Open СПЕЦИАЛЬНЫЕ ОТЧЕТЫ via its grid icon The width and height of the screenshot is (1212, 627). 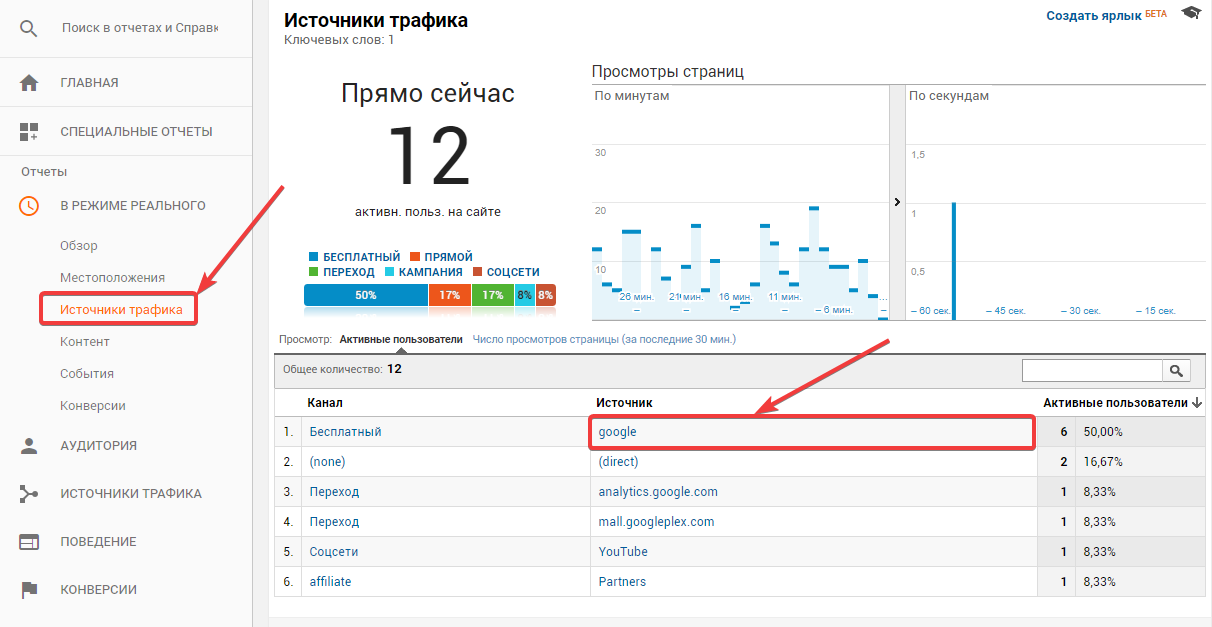coord(28,130)
